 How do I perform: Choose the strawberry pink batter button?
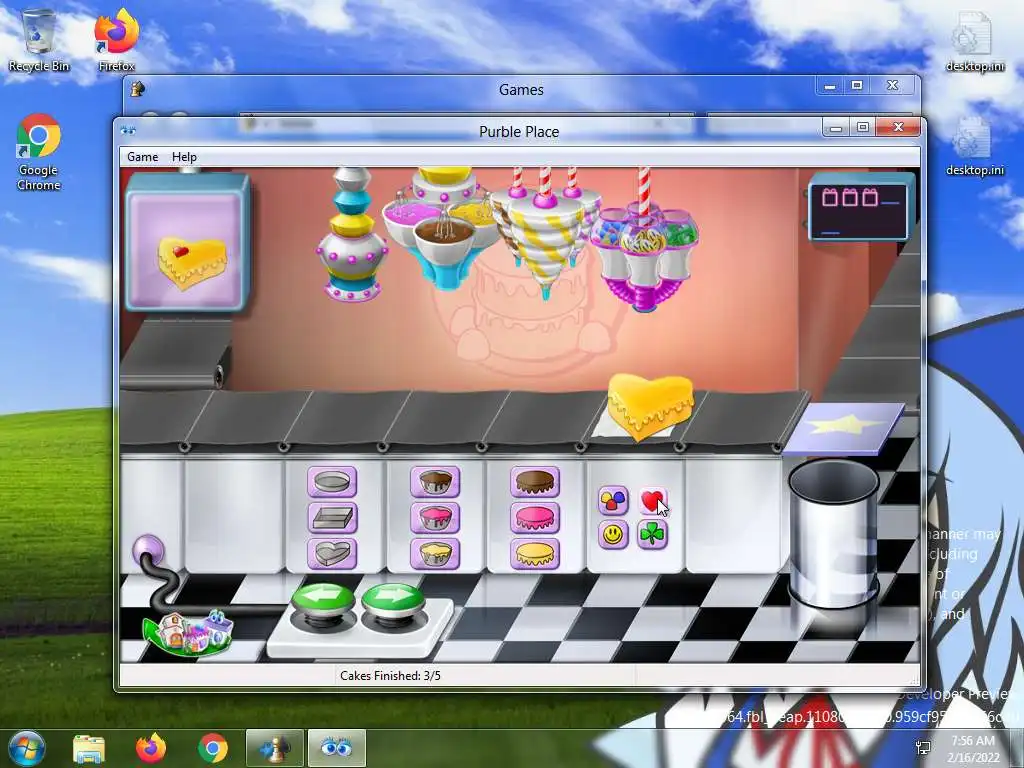click(435, 518)
